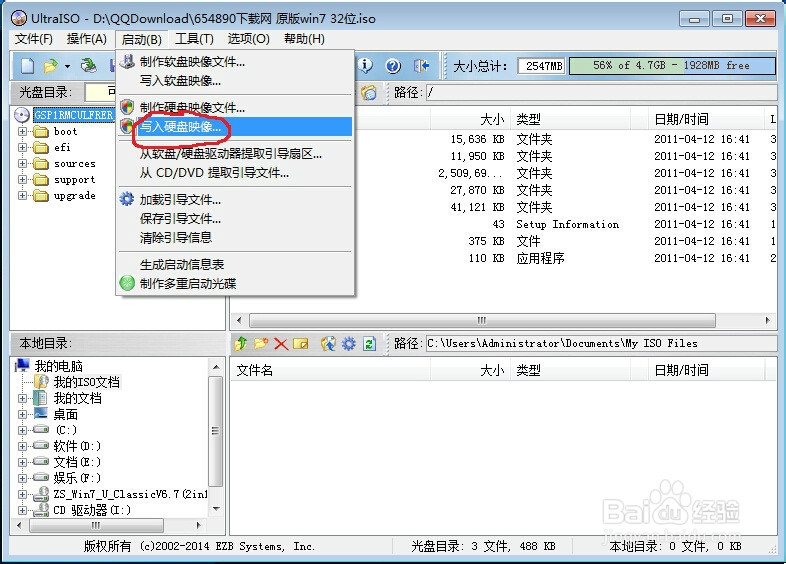Viewport: 786px width, 564px height.
Task: Click upper 日期/时间 column header
Action: click(706, 119)
